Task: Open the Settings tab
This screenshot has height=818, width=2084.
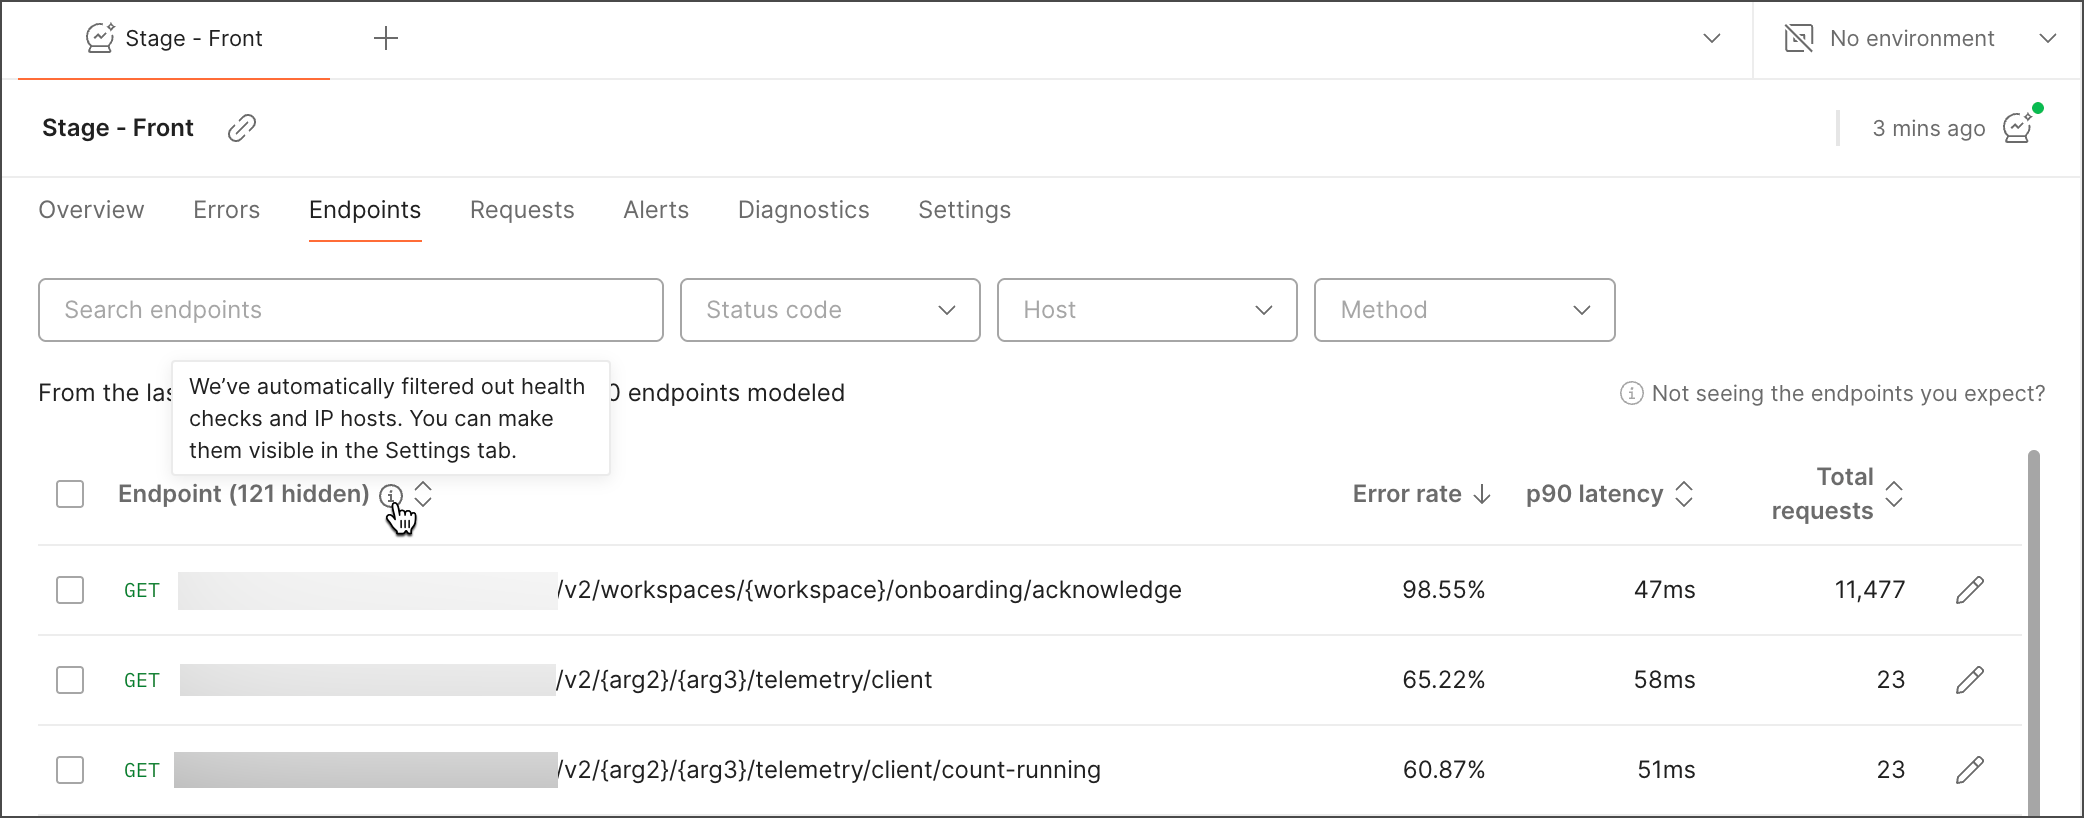Action: point(965,210)
